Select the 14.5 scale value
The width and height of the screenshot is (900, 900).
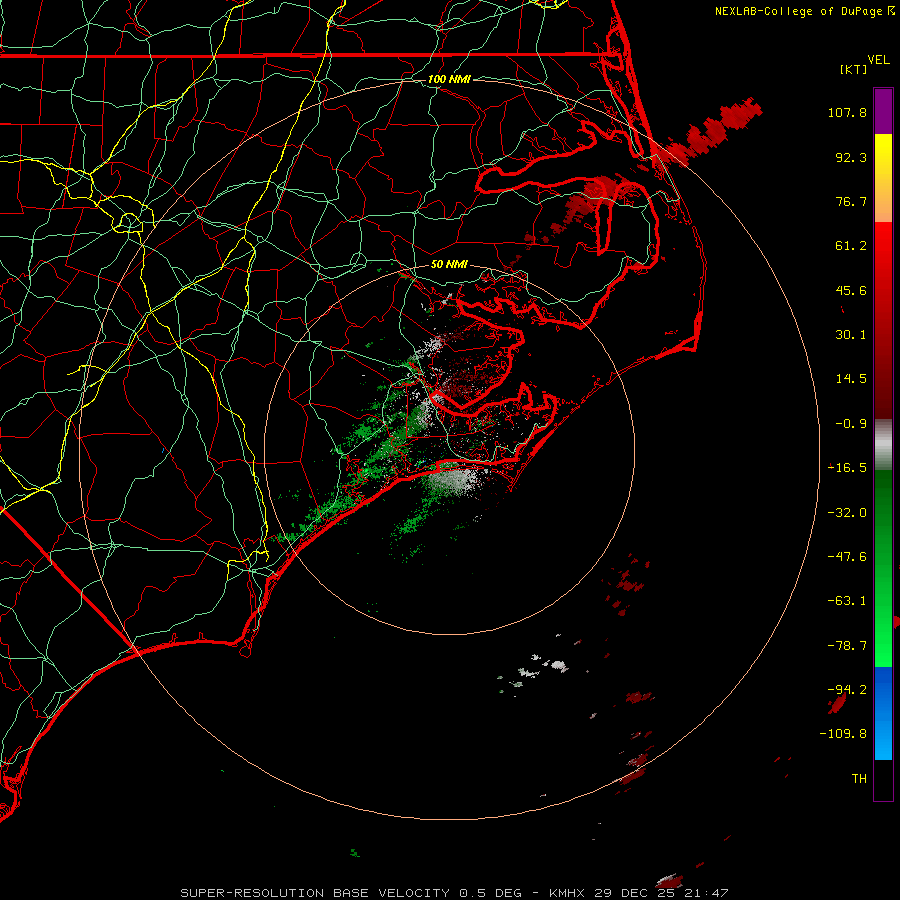pyautogui.click(x=851, y=379)
